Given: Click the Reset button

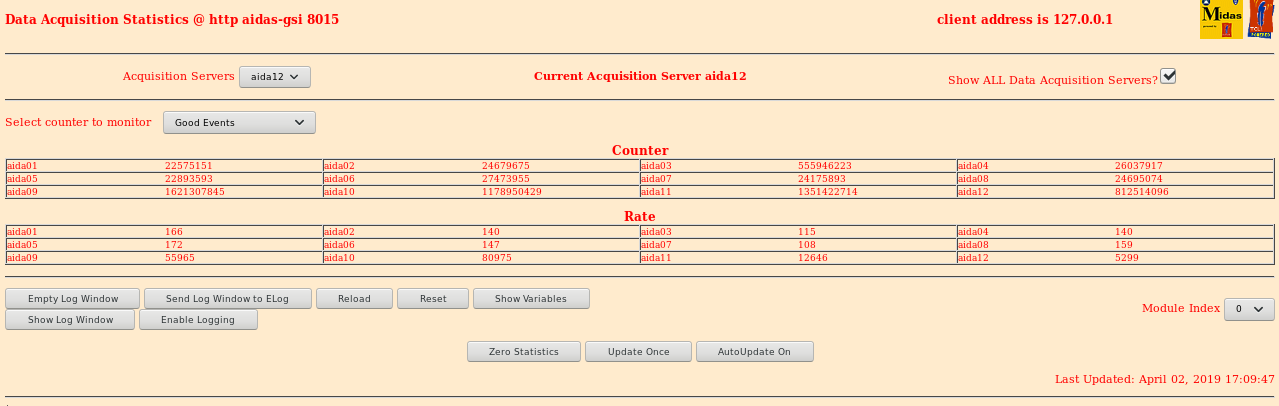Looking at the screenshot, I should tap(433, 298).
